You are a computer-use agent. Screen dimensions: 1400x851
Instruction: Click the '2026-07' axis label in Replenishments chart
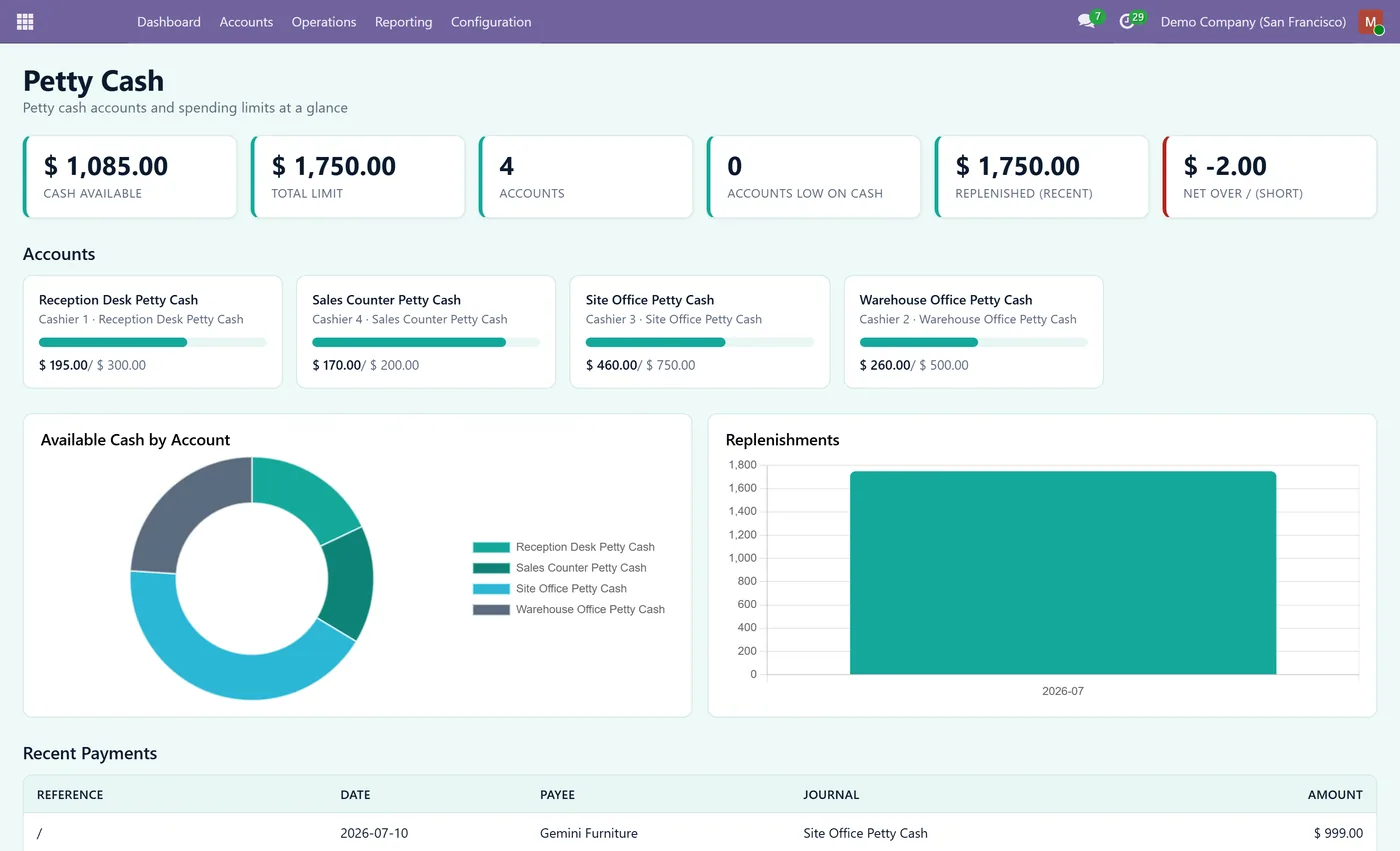(1063, 691)
